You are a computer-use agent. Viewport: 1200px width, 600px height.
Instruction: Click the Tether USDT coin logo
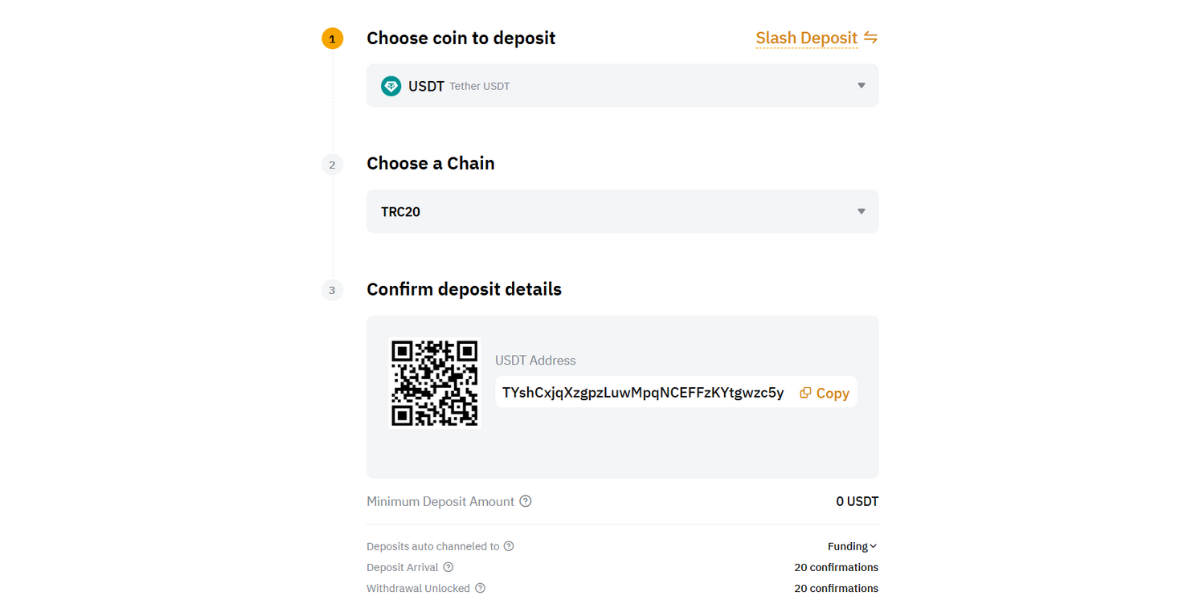pyautogui.click(x=391, y=86)
